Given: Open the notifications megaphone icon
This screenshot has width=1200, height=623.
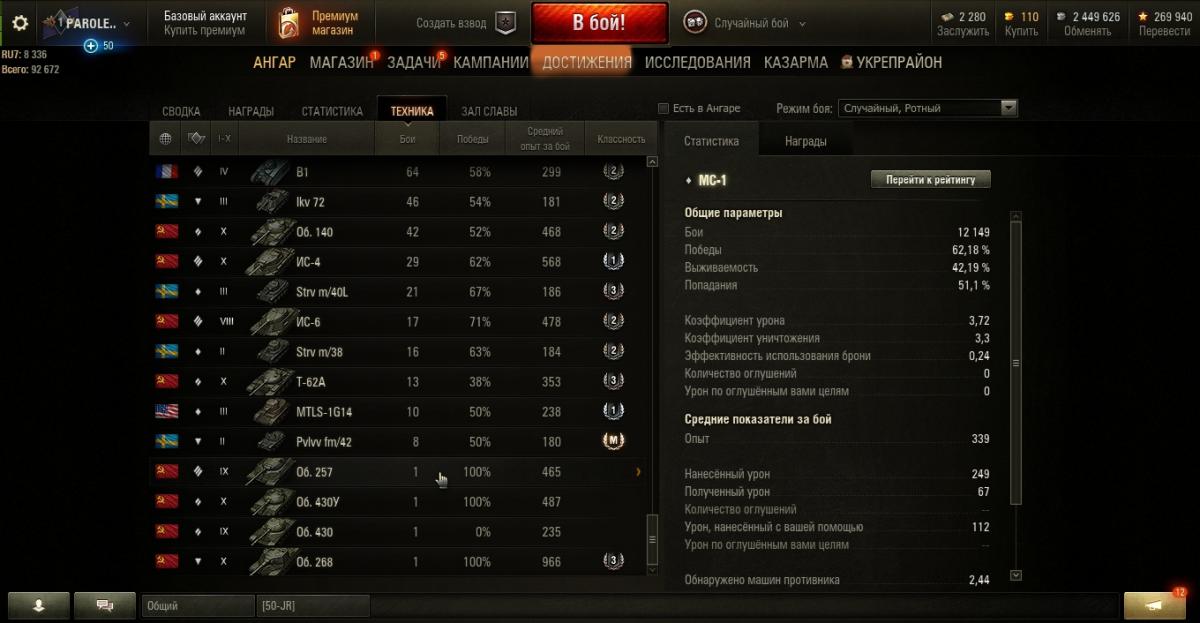Looking at the screenshot, I should click(1155, 605).
